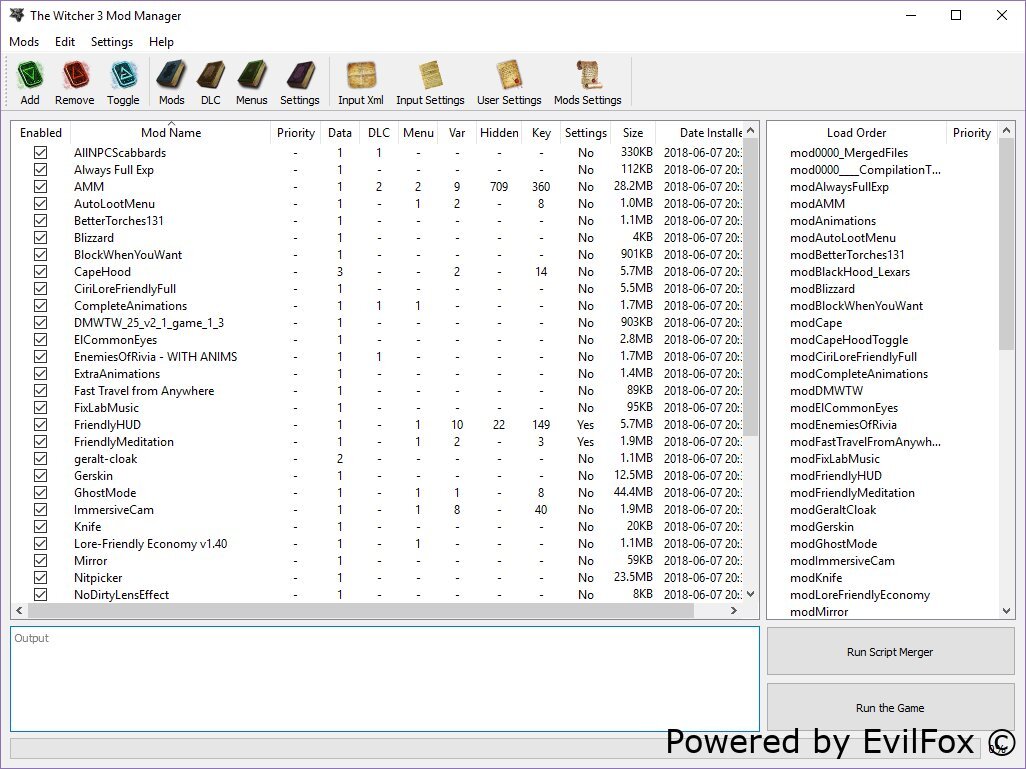
Task: Toggle the ImmersiveCam checkbox
Action: tap(41, 510)
